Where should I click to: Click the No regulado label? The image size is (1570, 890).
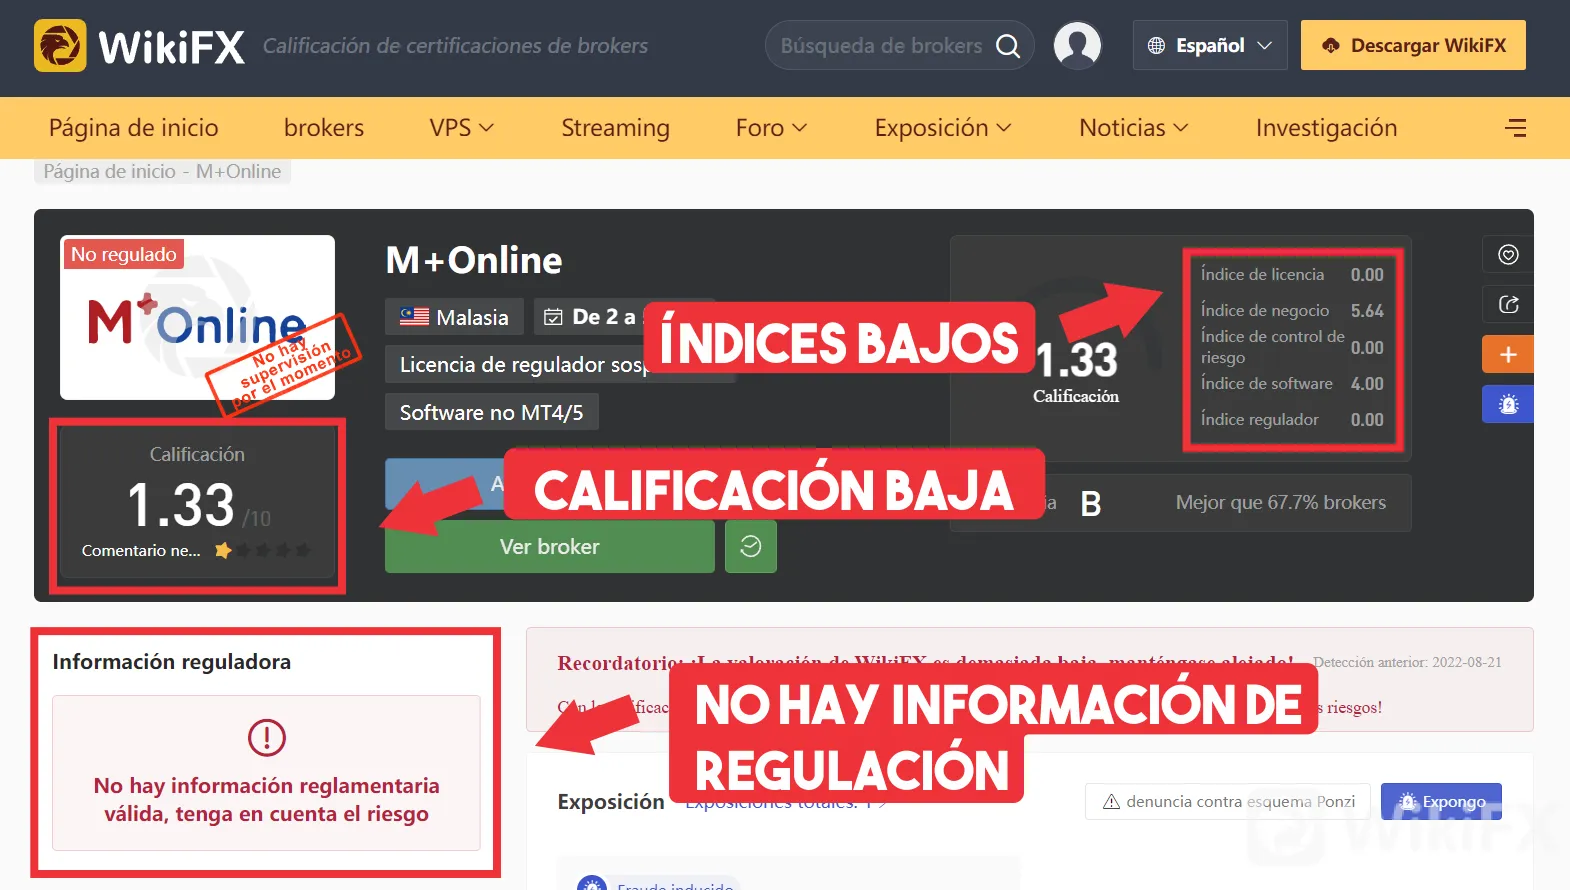click(124, 254)
